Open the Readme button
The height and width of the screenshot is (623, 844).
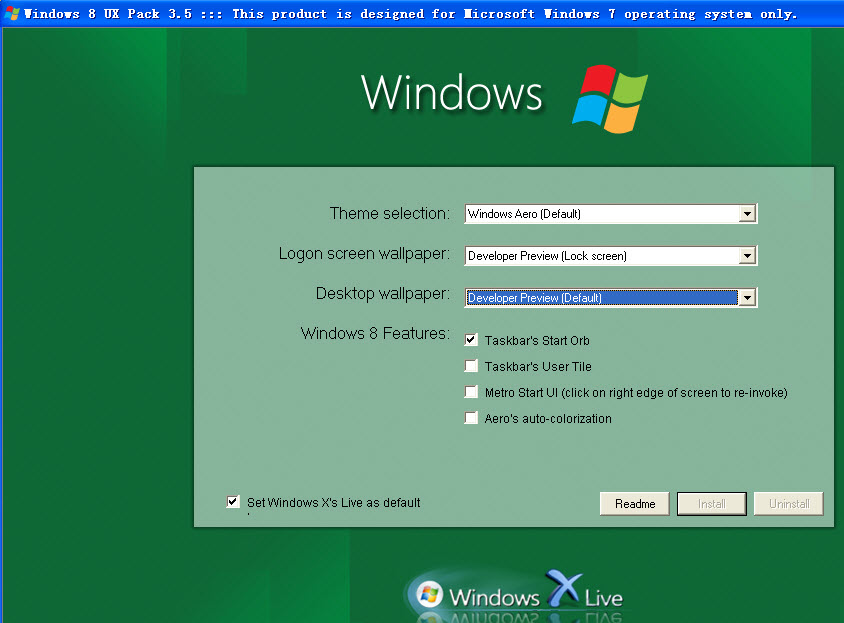pos(635,503)
